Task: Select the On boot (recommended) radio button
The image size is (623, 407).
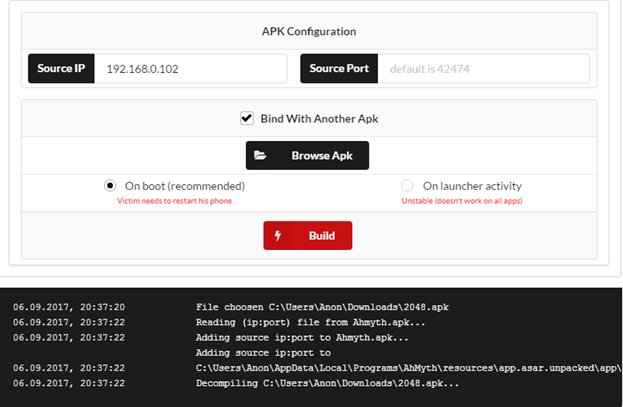Action: coord(110,186)
